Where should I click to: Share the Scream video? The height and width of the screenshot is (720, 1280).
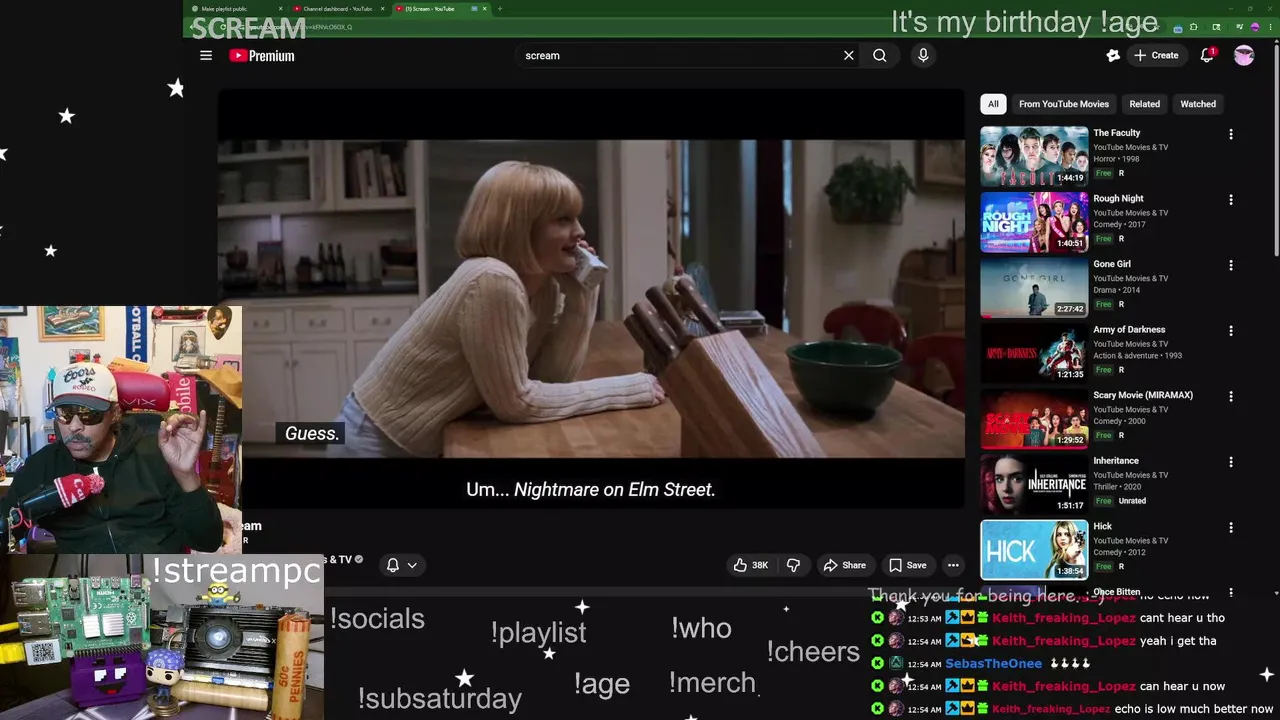[x=845, y=565]
